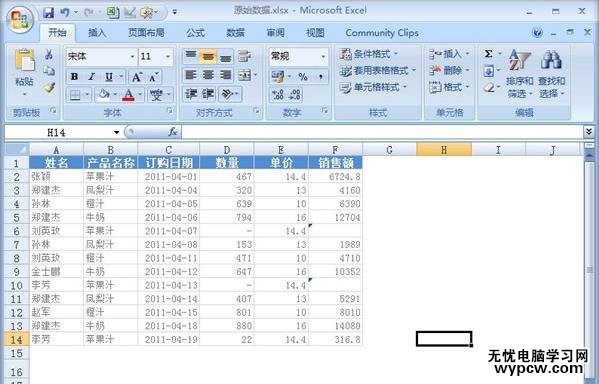Open 查找和选择 find and select

551,74
